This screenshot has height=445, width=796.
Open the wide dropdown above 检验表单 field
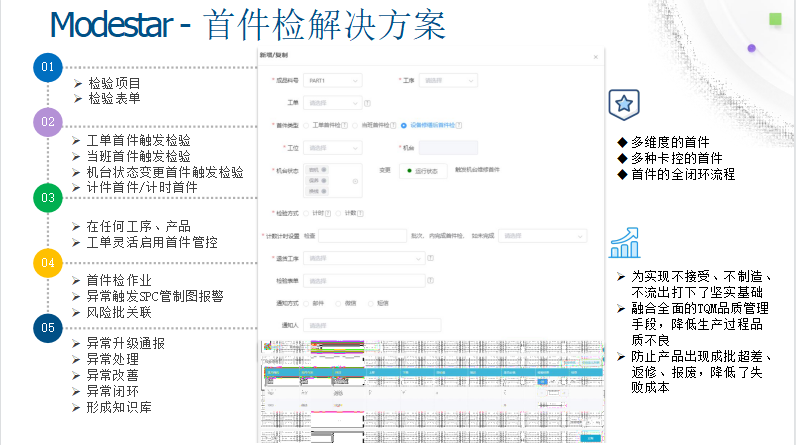tap(363, 258)
